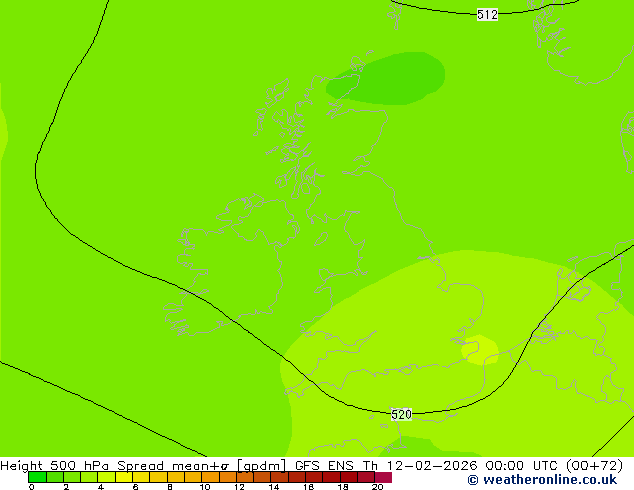Click the legend value label 12

coord(239,487)
